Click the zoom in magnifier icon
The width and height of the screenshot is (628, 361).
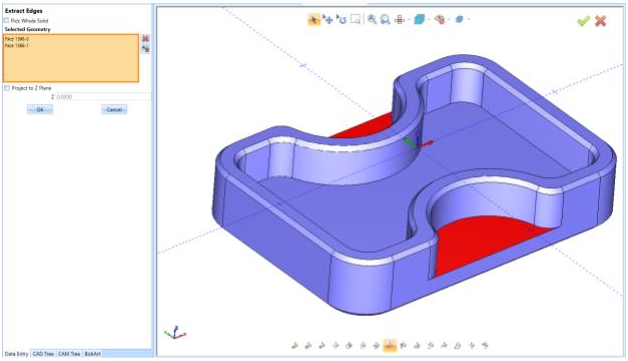(x=372, y=19)
